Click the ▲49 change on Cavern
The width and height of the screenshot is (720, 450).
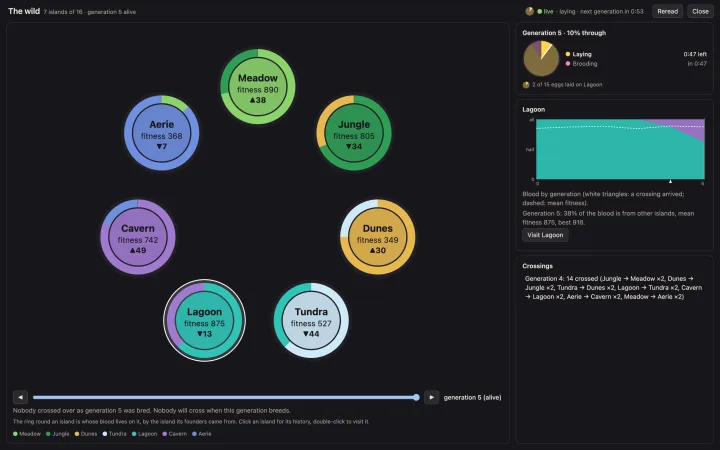(138, 251)
